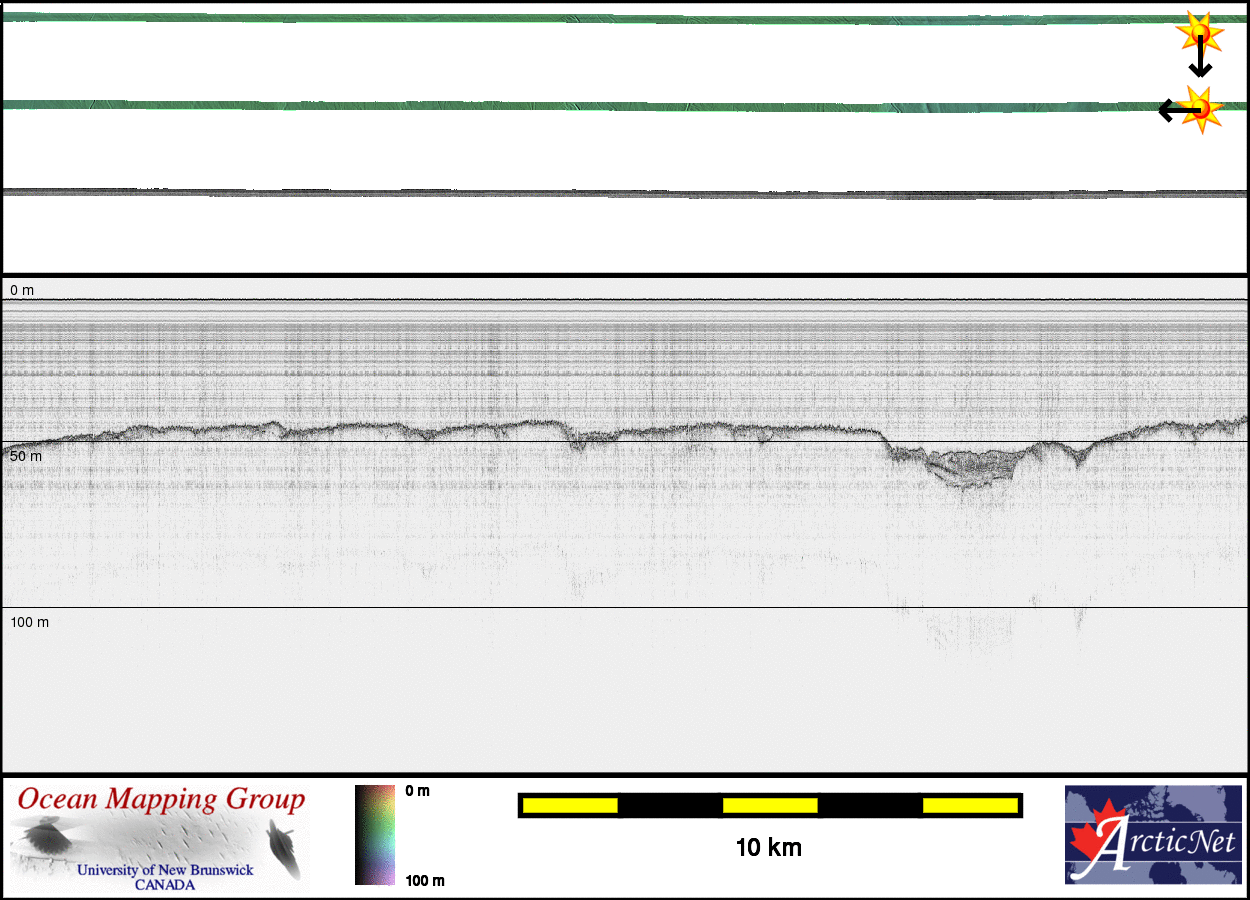Click the 100 m color legend label

click(x=425, y=880)
